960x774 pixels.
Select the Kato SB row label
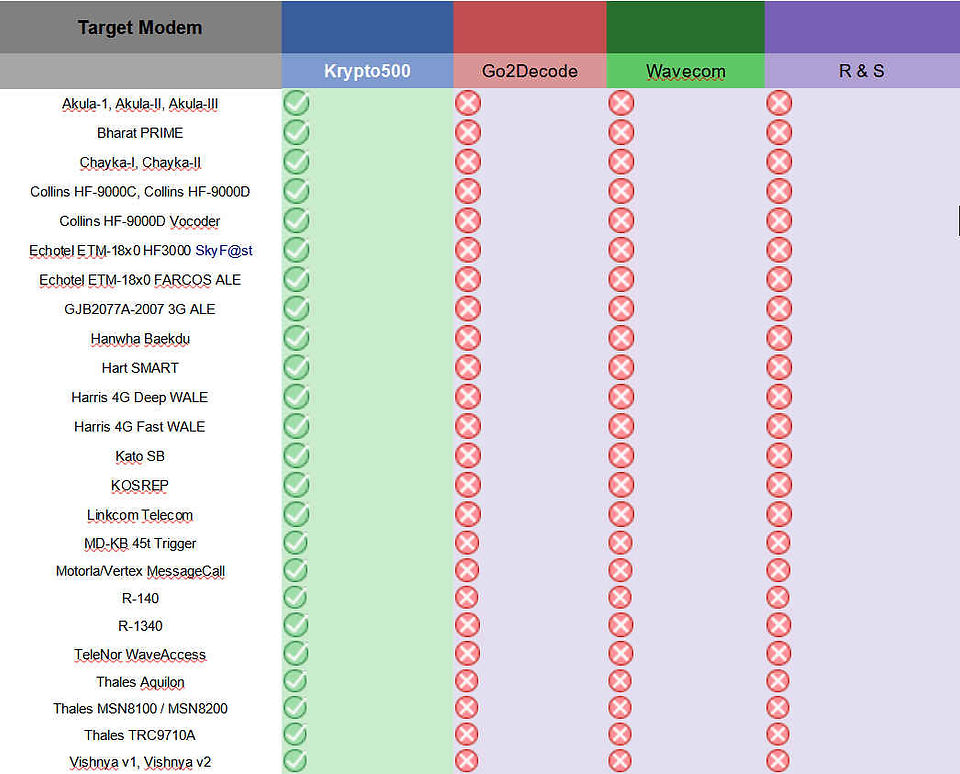coord(140,456)
